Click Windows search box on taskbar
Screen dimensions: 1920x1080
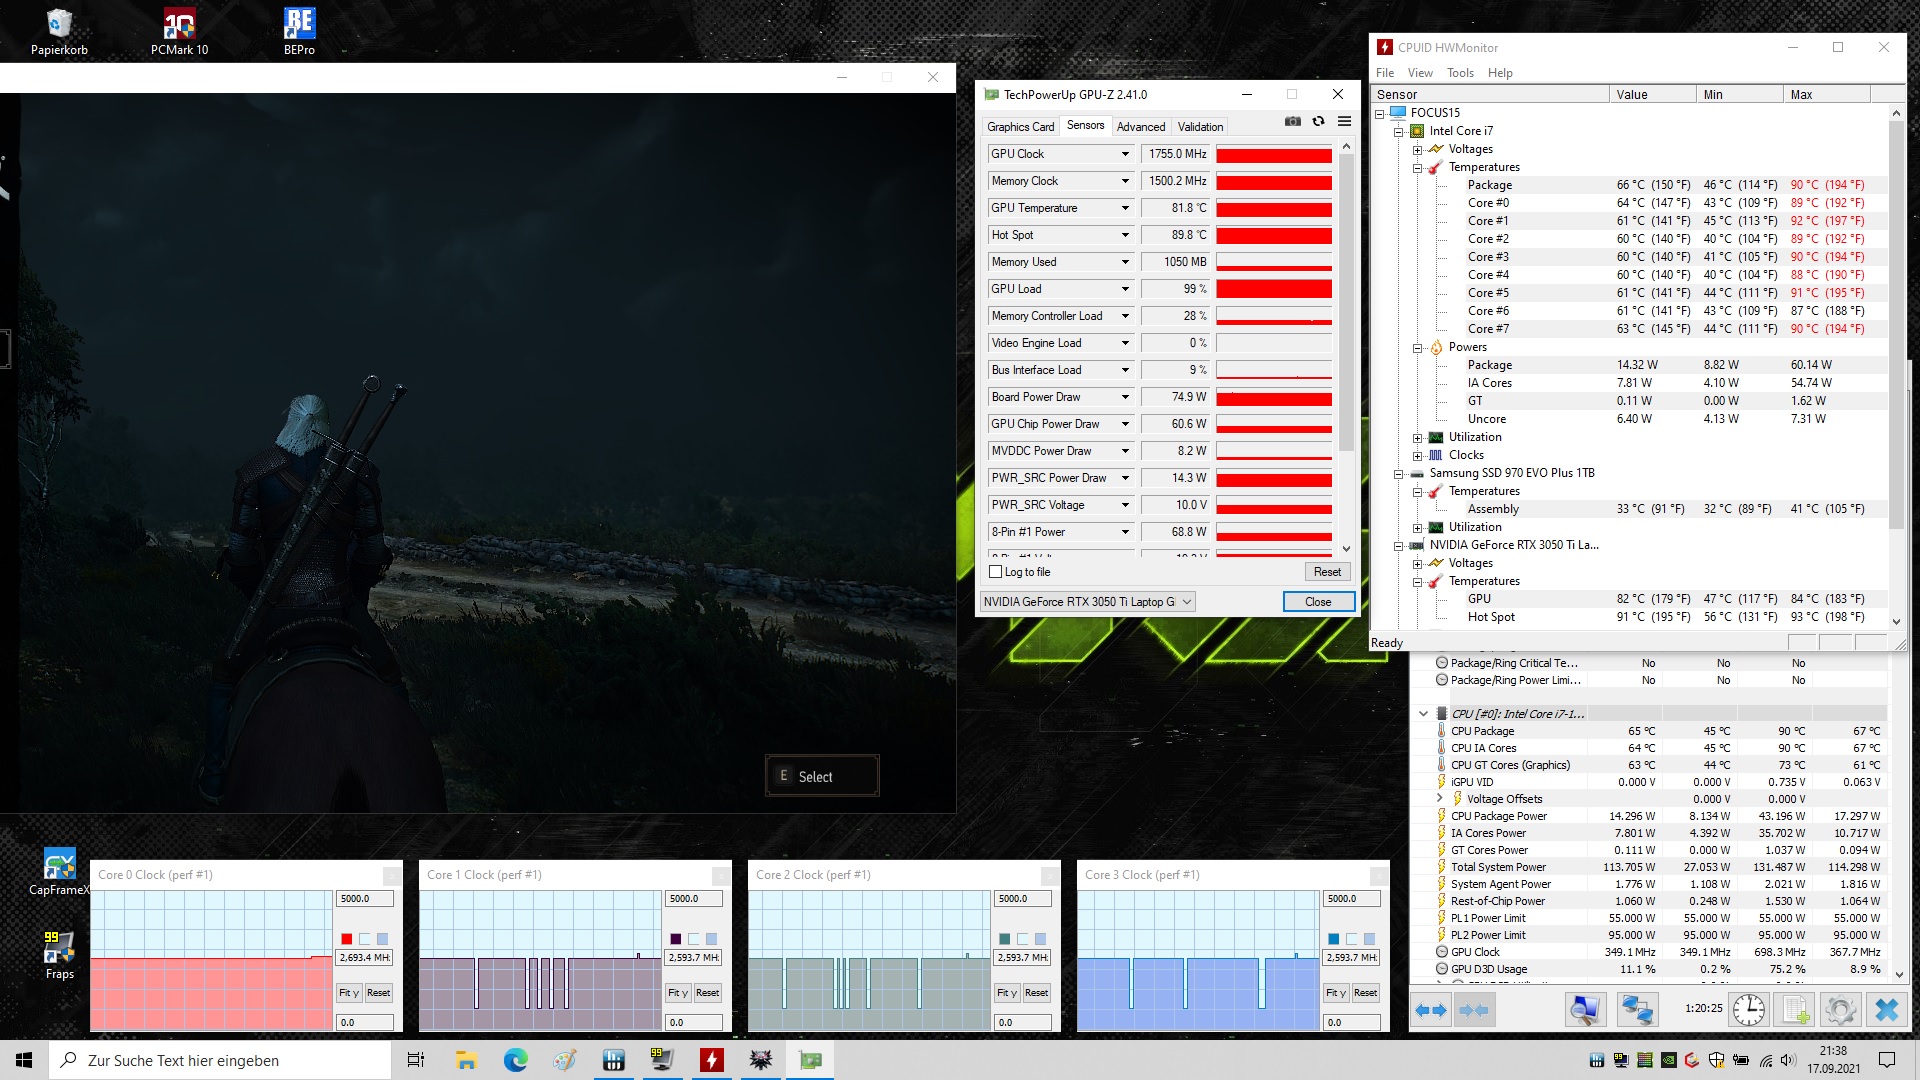[x=220, y=1060]
